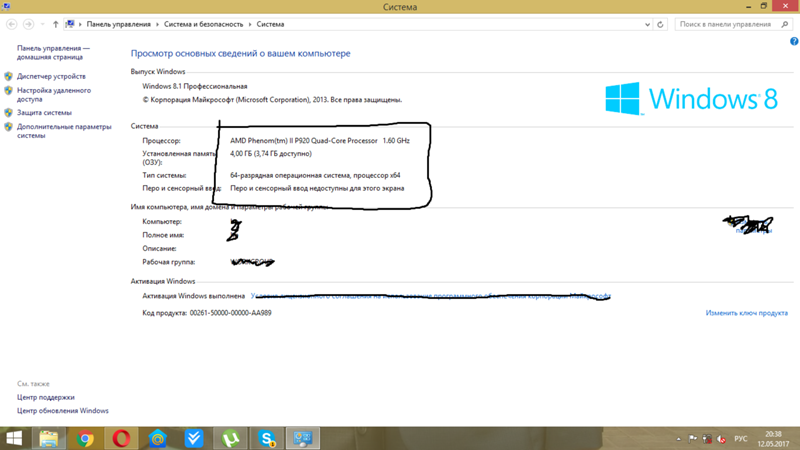Viewport: 800px width, 450px height.
Task: Click the processor value AMD Phenom II P920
Action: [319, 140]
